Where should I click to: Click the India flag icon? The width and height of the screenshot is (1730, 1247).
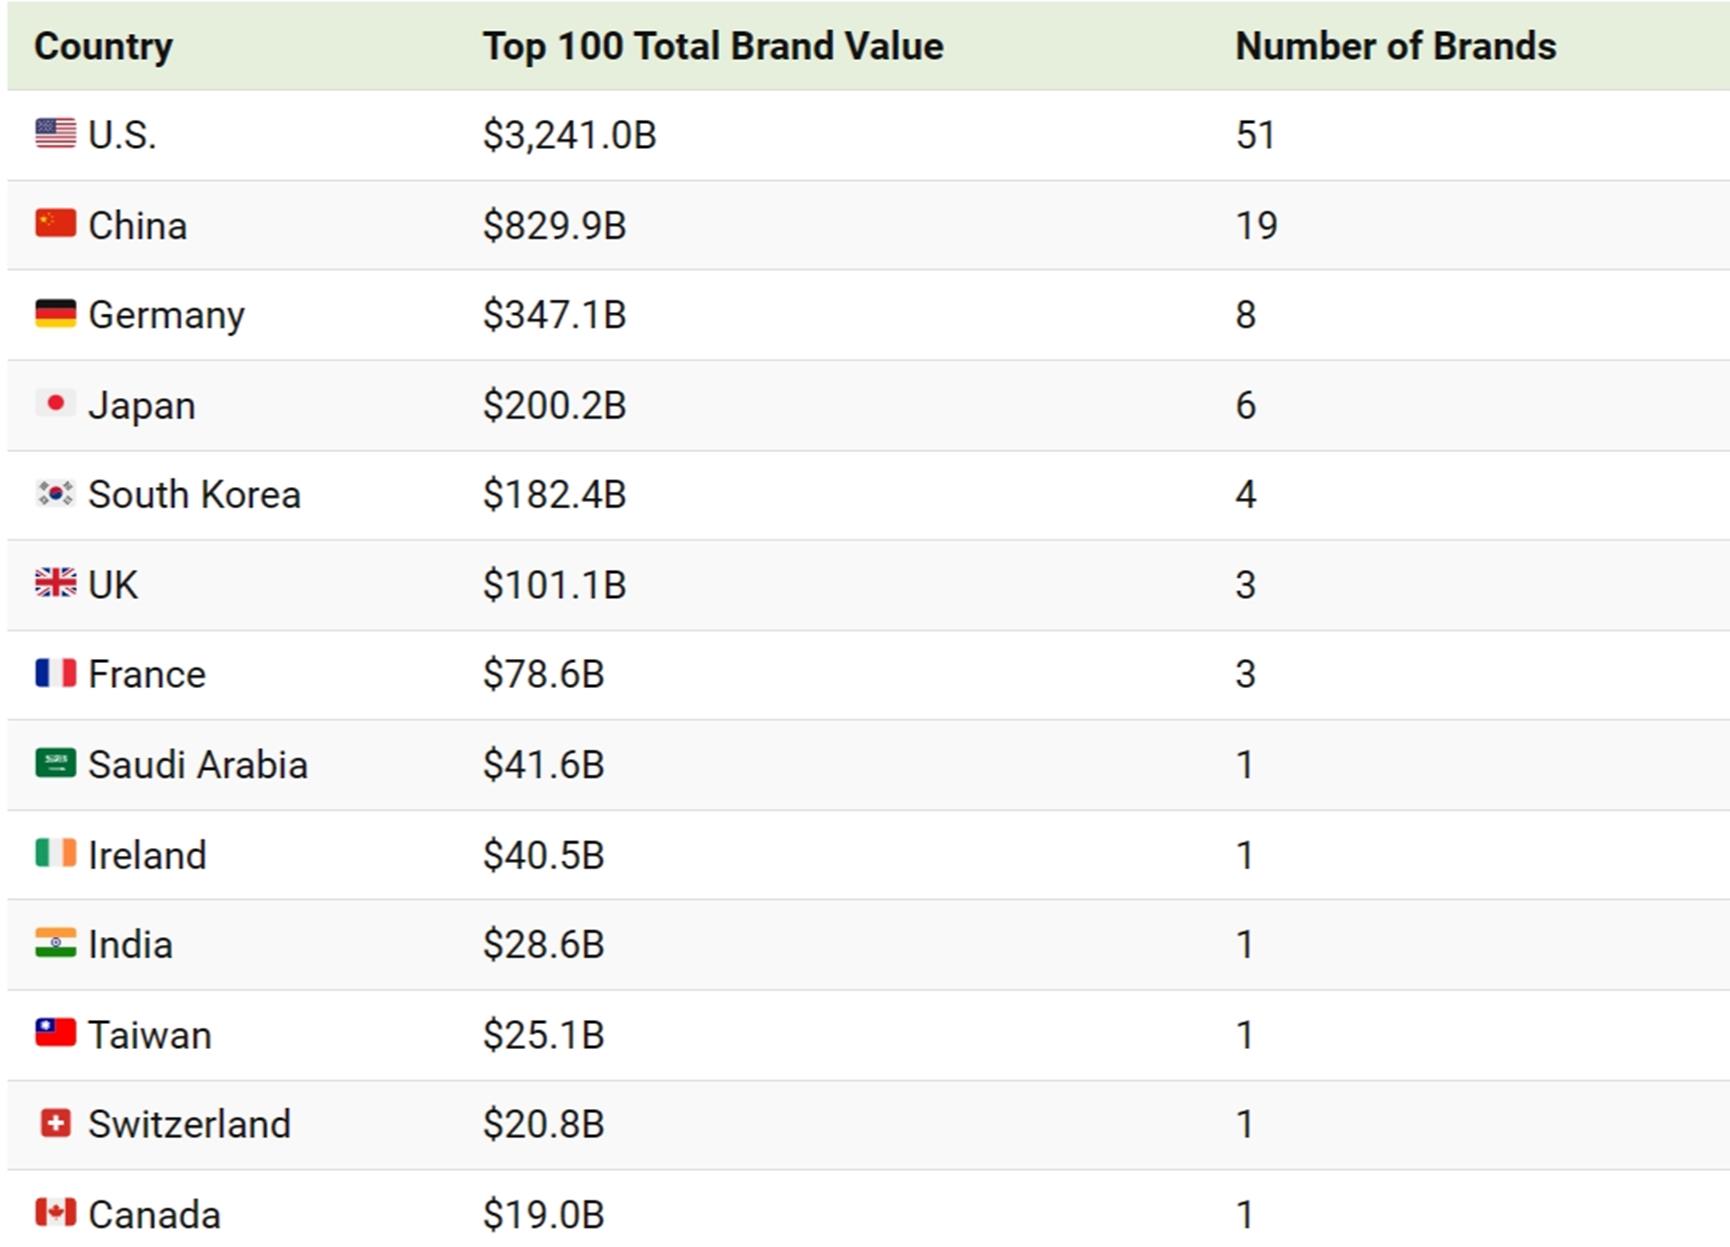click(55, 943)
